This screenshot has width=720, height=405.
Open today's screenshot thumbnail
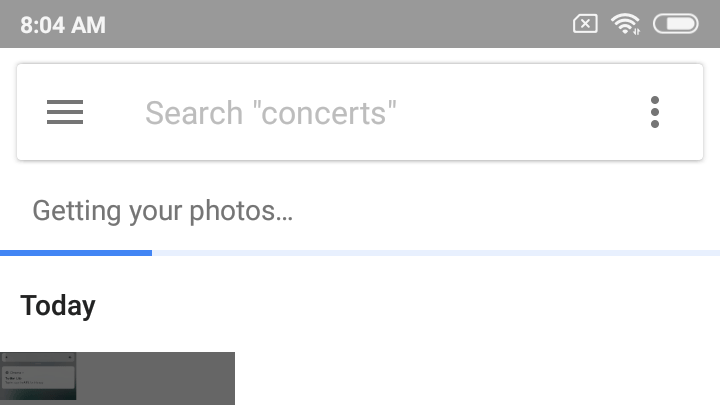point(117,378)
